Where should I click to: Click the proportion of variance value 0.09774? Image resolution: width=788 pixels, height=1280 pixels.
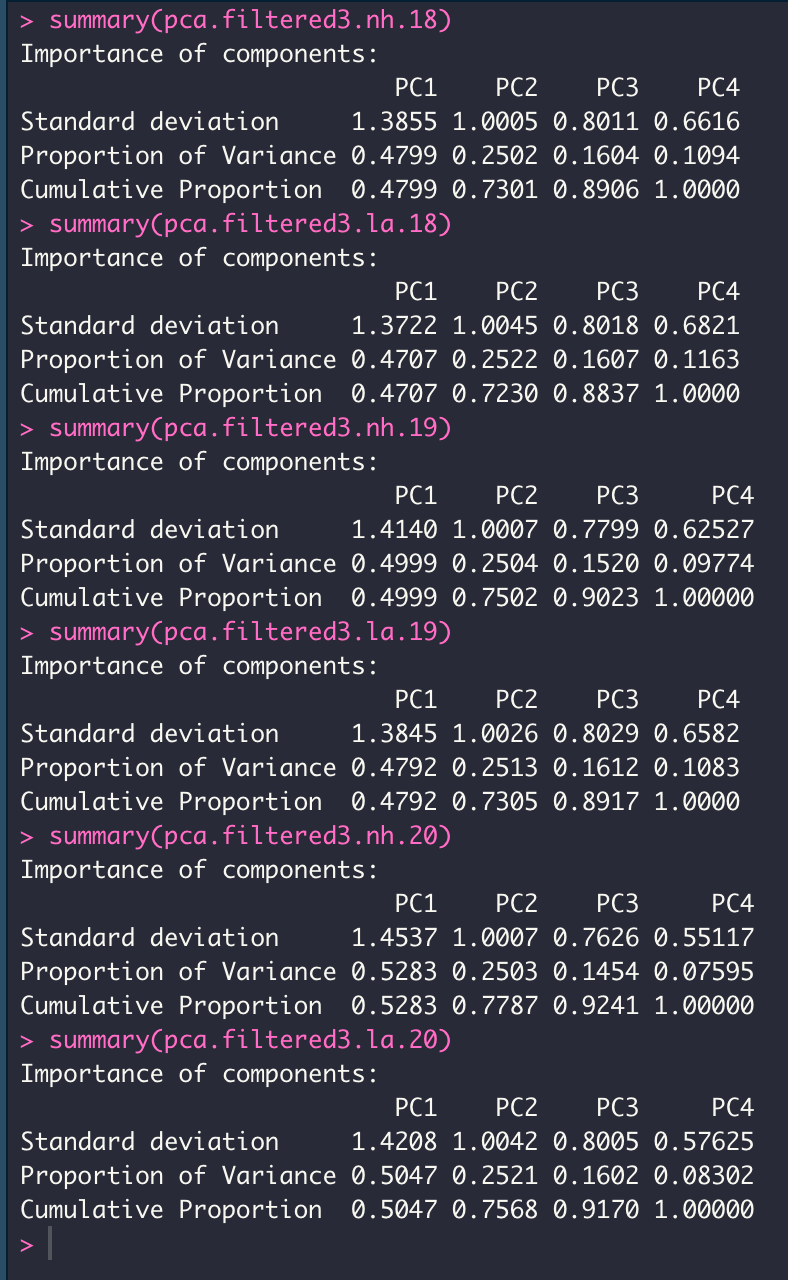[704, 564]
